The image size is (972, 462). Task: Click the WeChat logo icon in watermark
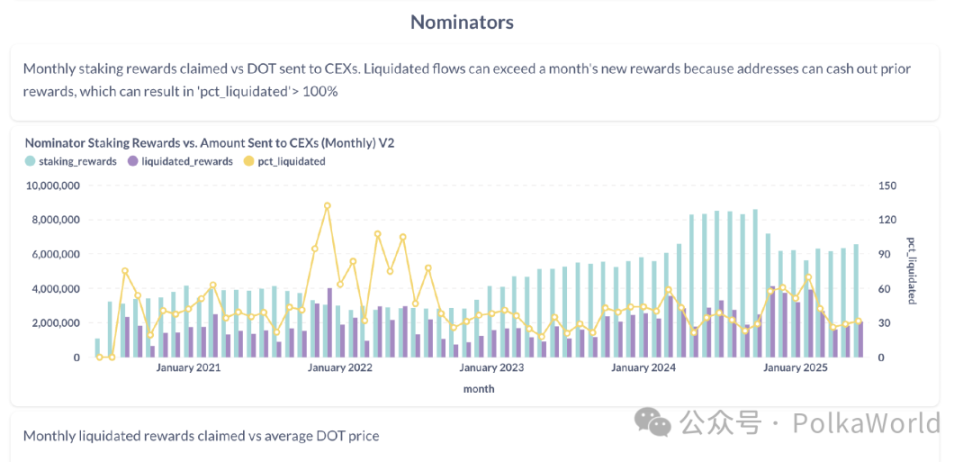pos(656,423)
